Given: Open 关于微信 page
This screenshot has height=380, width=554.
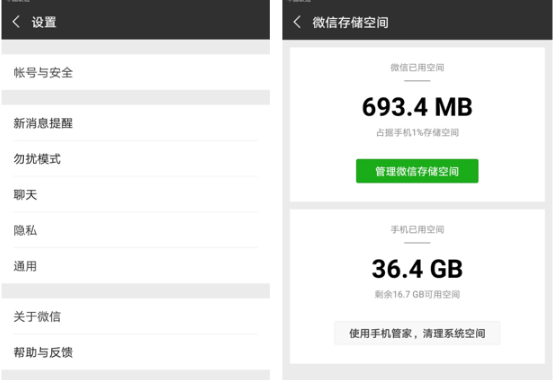Looking at the screenshot, I should [136, 316].
